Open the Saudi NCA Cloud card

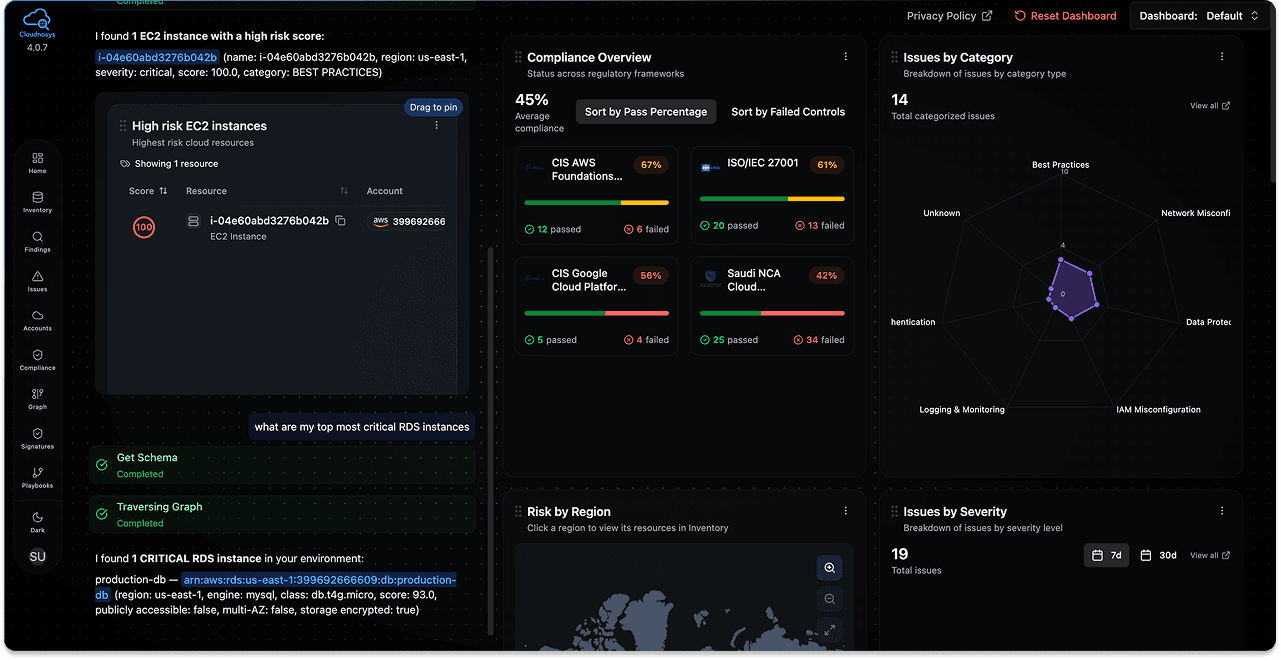(x=773, y=305)
